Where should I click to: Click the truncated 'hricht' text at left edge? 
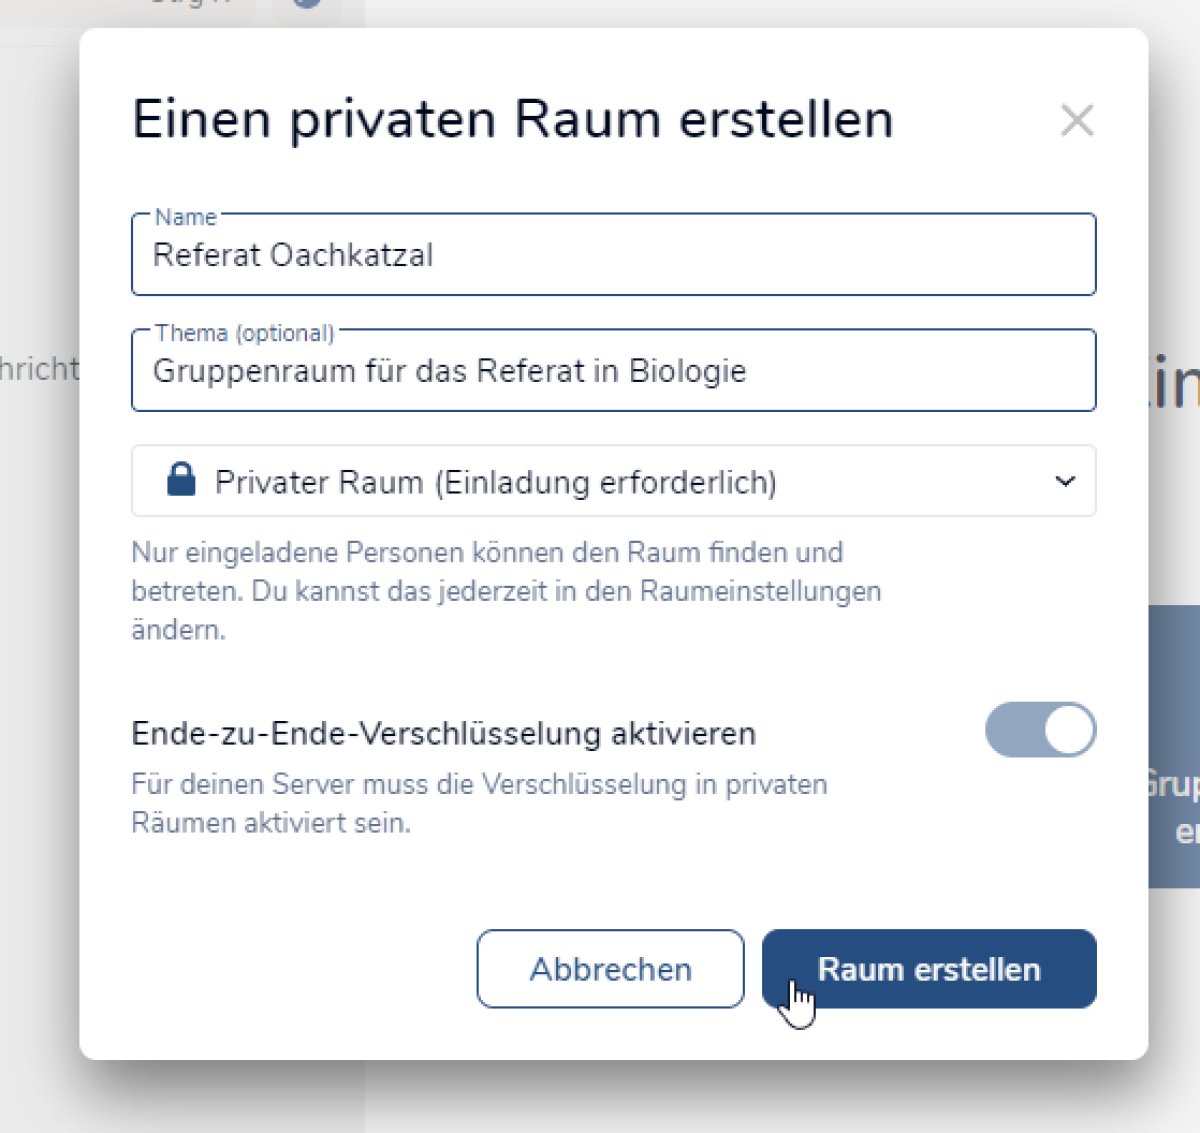(39, 369)
